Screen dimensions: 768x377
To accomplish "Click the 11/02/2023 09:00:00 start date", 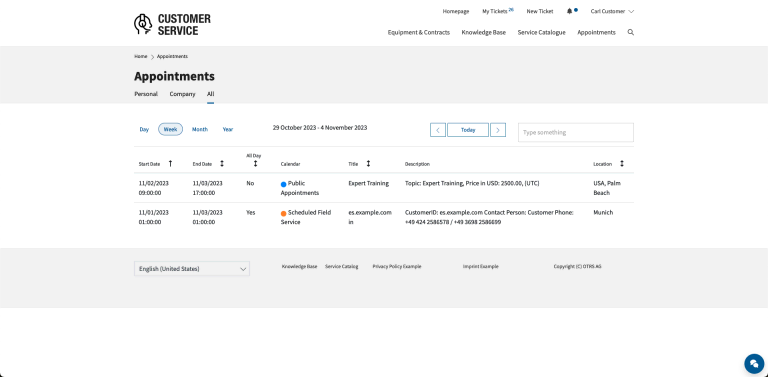I will pos(154,188).
